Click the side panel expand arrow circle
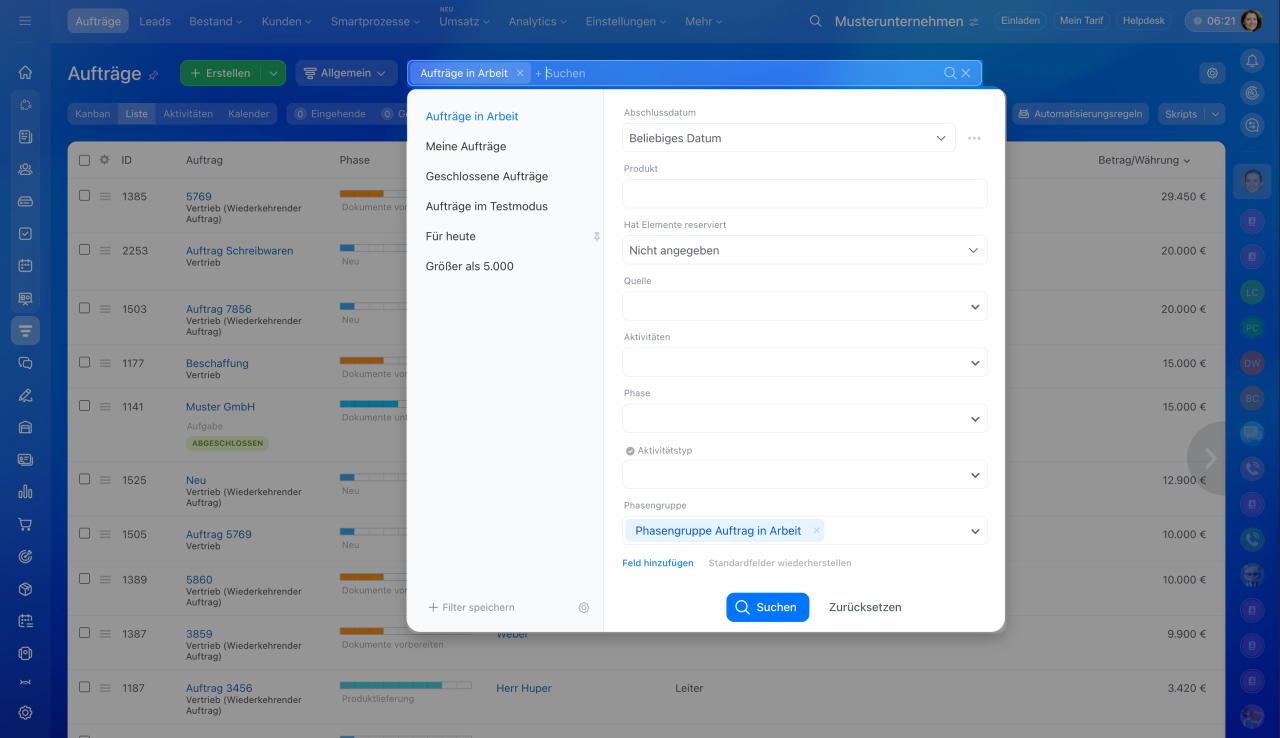The height and width of the screenshot is (738, 1280). (1210, 458)
